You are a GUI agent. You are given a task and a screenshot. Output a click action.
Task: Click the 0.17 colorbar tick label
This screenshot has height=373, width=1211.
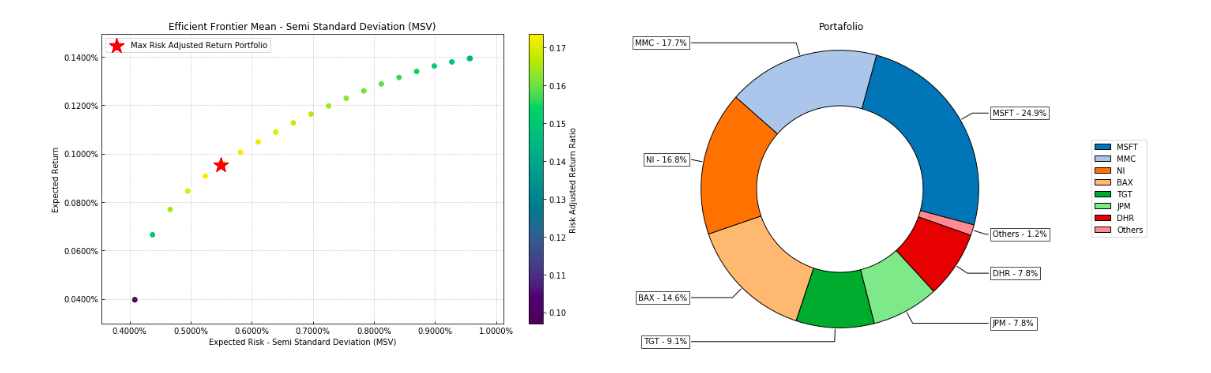558,48
